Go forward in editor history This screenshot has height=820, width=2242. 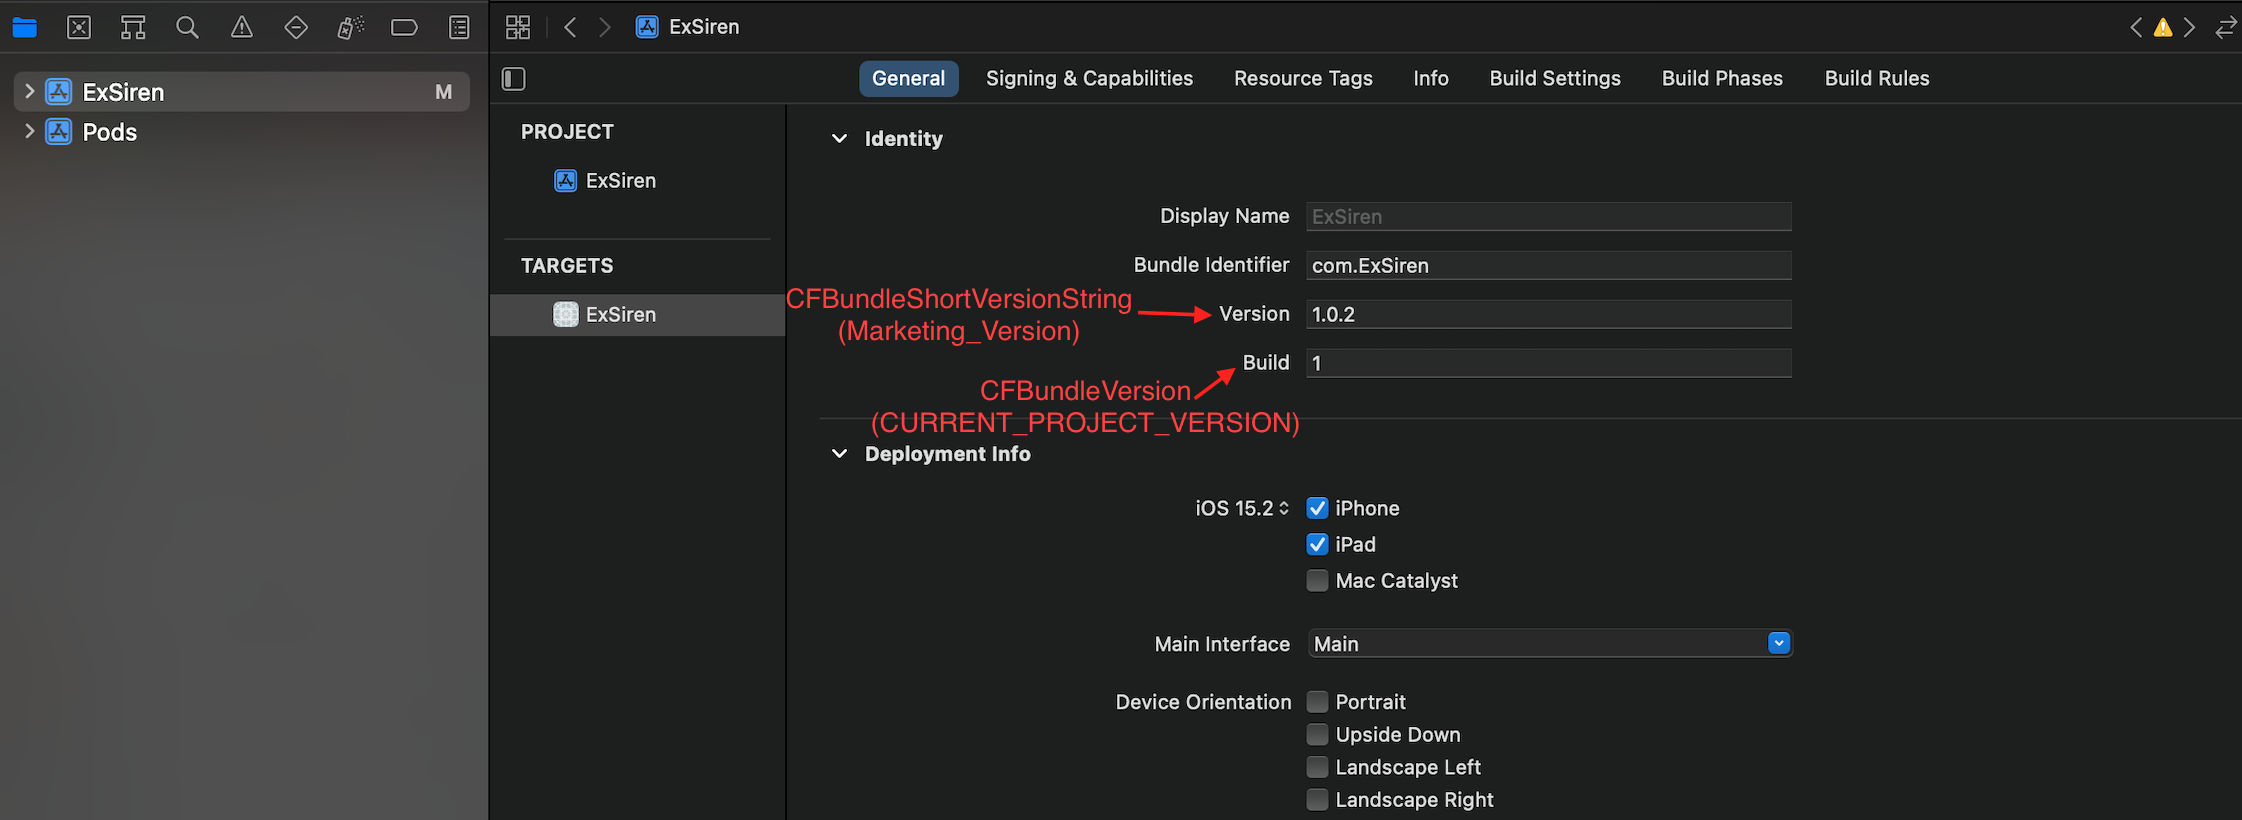point(604,27)
